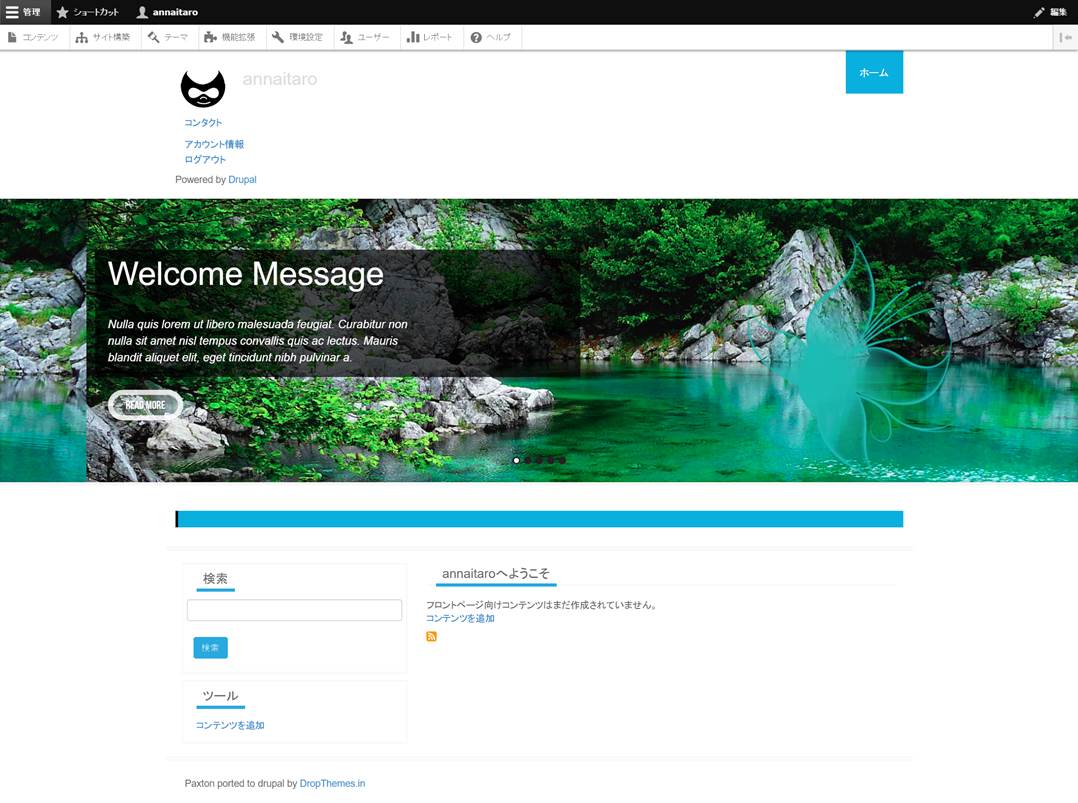The width and height of the screenshot is (1078, 803).
Task: Click the ツール block title
Action: [x=220, y=696]
